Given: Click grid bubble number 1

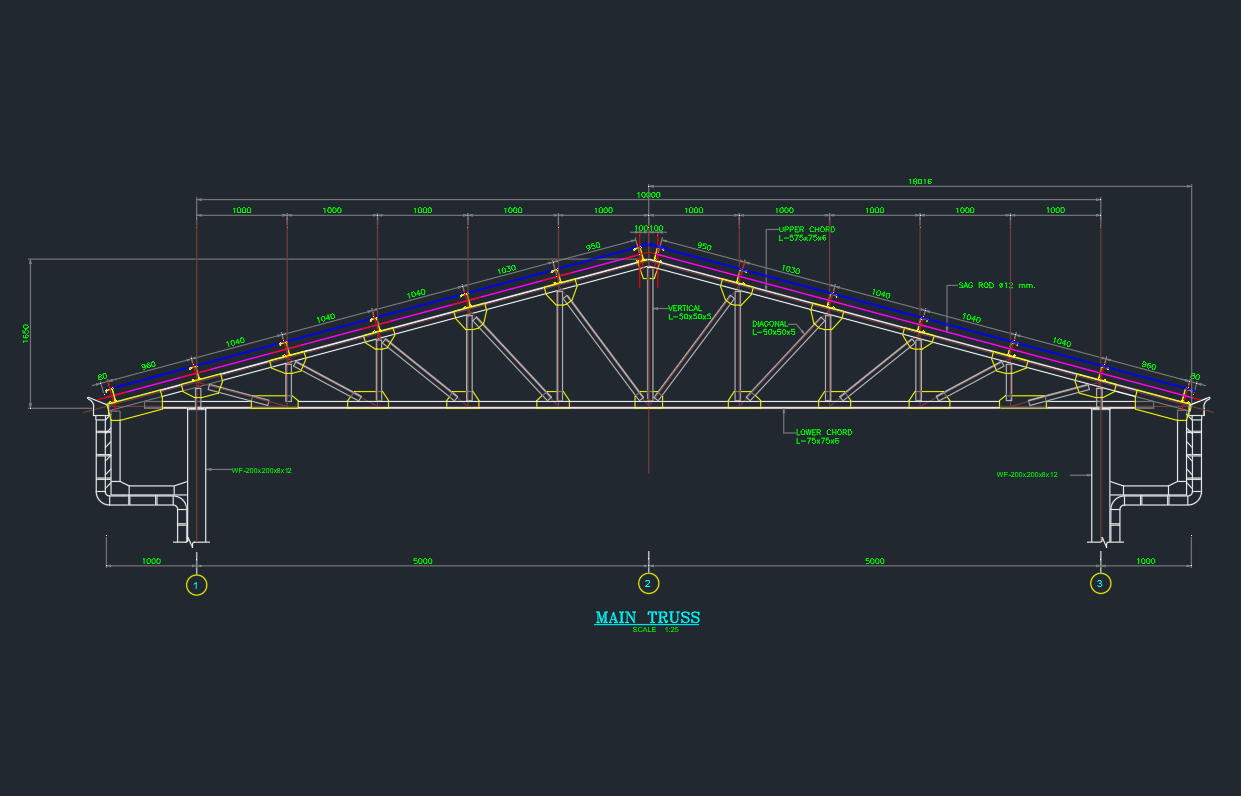Looking at the screenshot, I should pyautogui.click(x=197, y=585).
